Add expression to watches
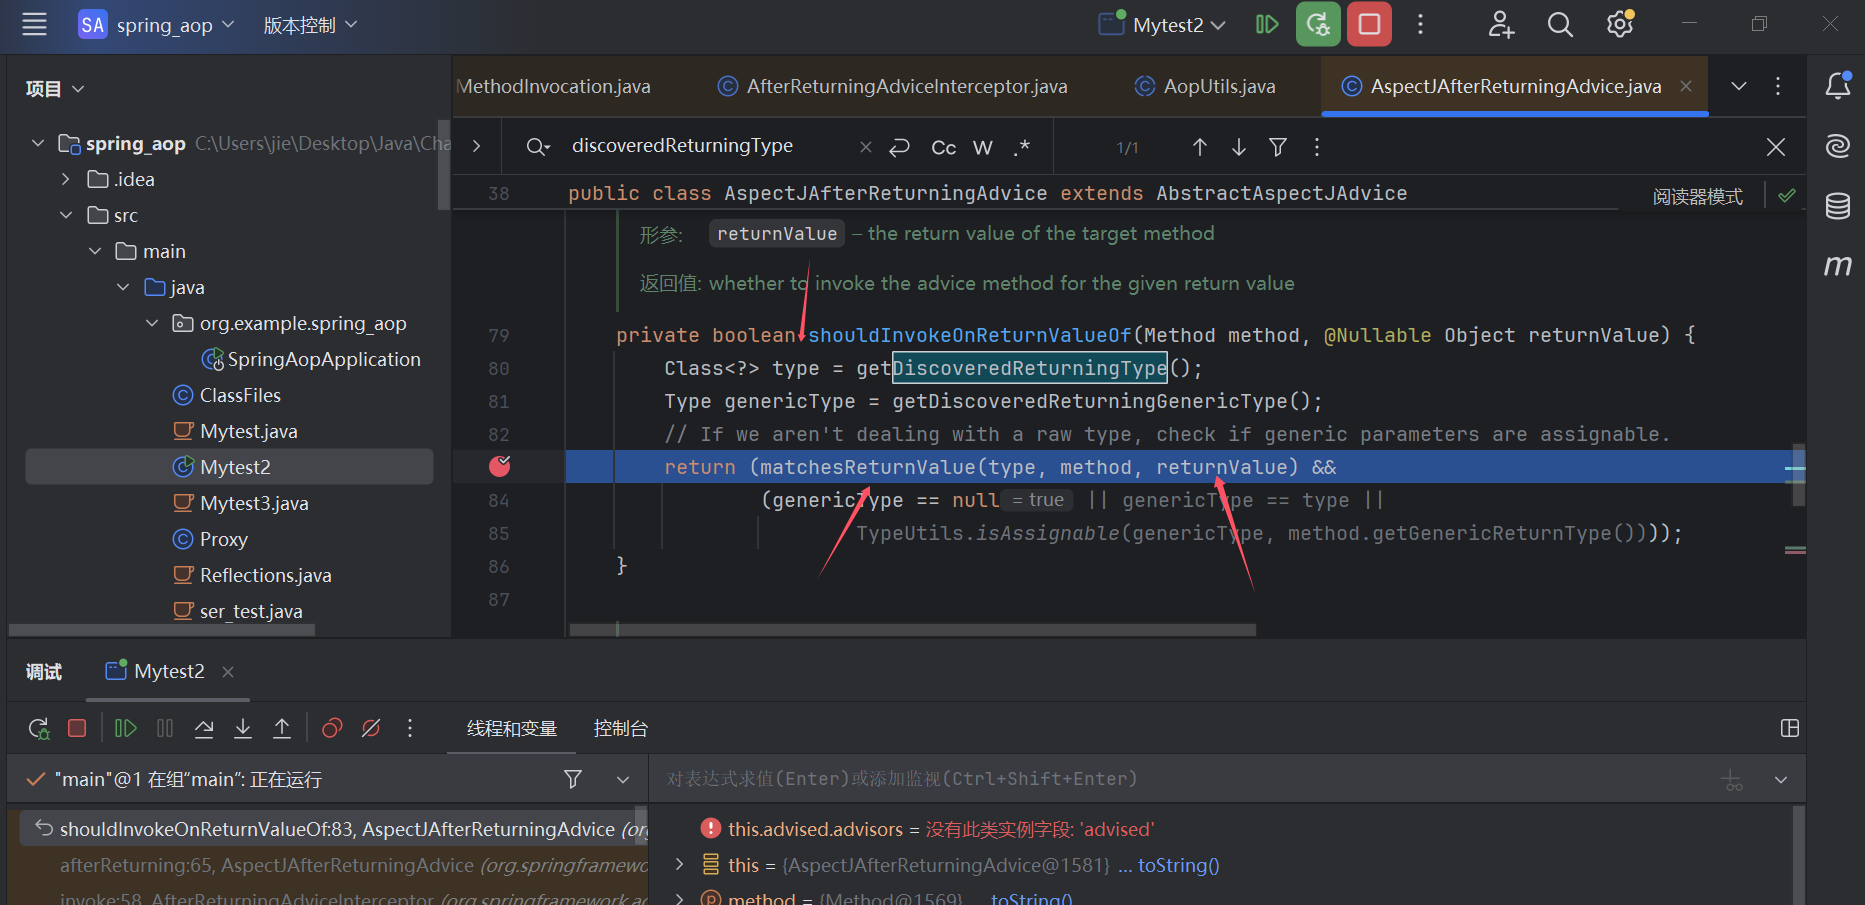 [1732, 780]
